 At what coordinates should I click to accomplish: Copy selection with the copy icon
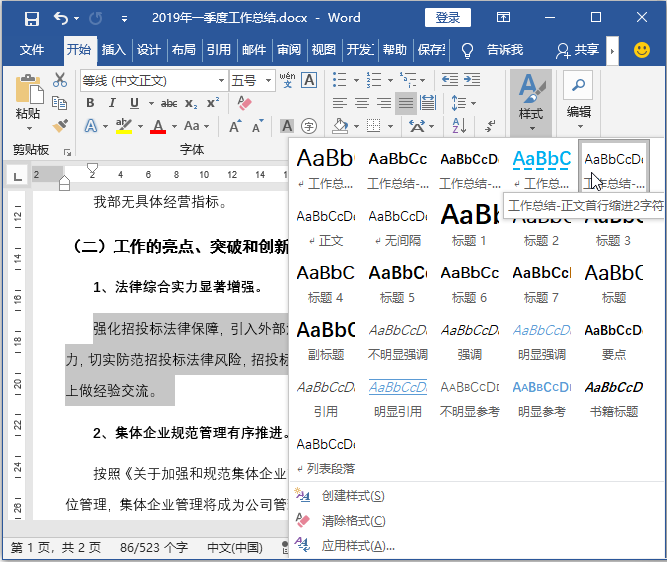click(x=60, y=103)
